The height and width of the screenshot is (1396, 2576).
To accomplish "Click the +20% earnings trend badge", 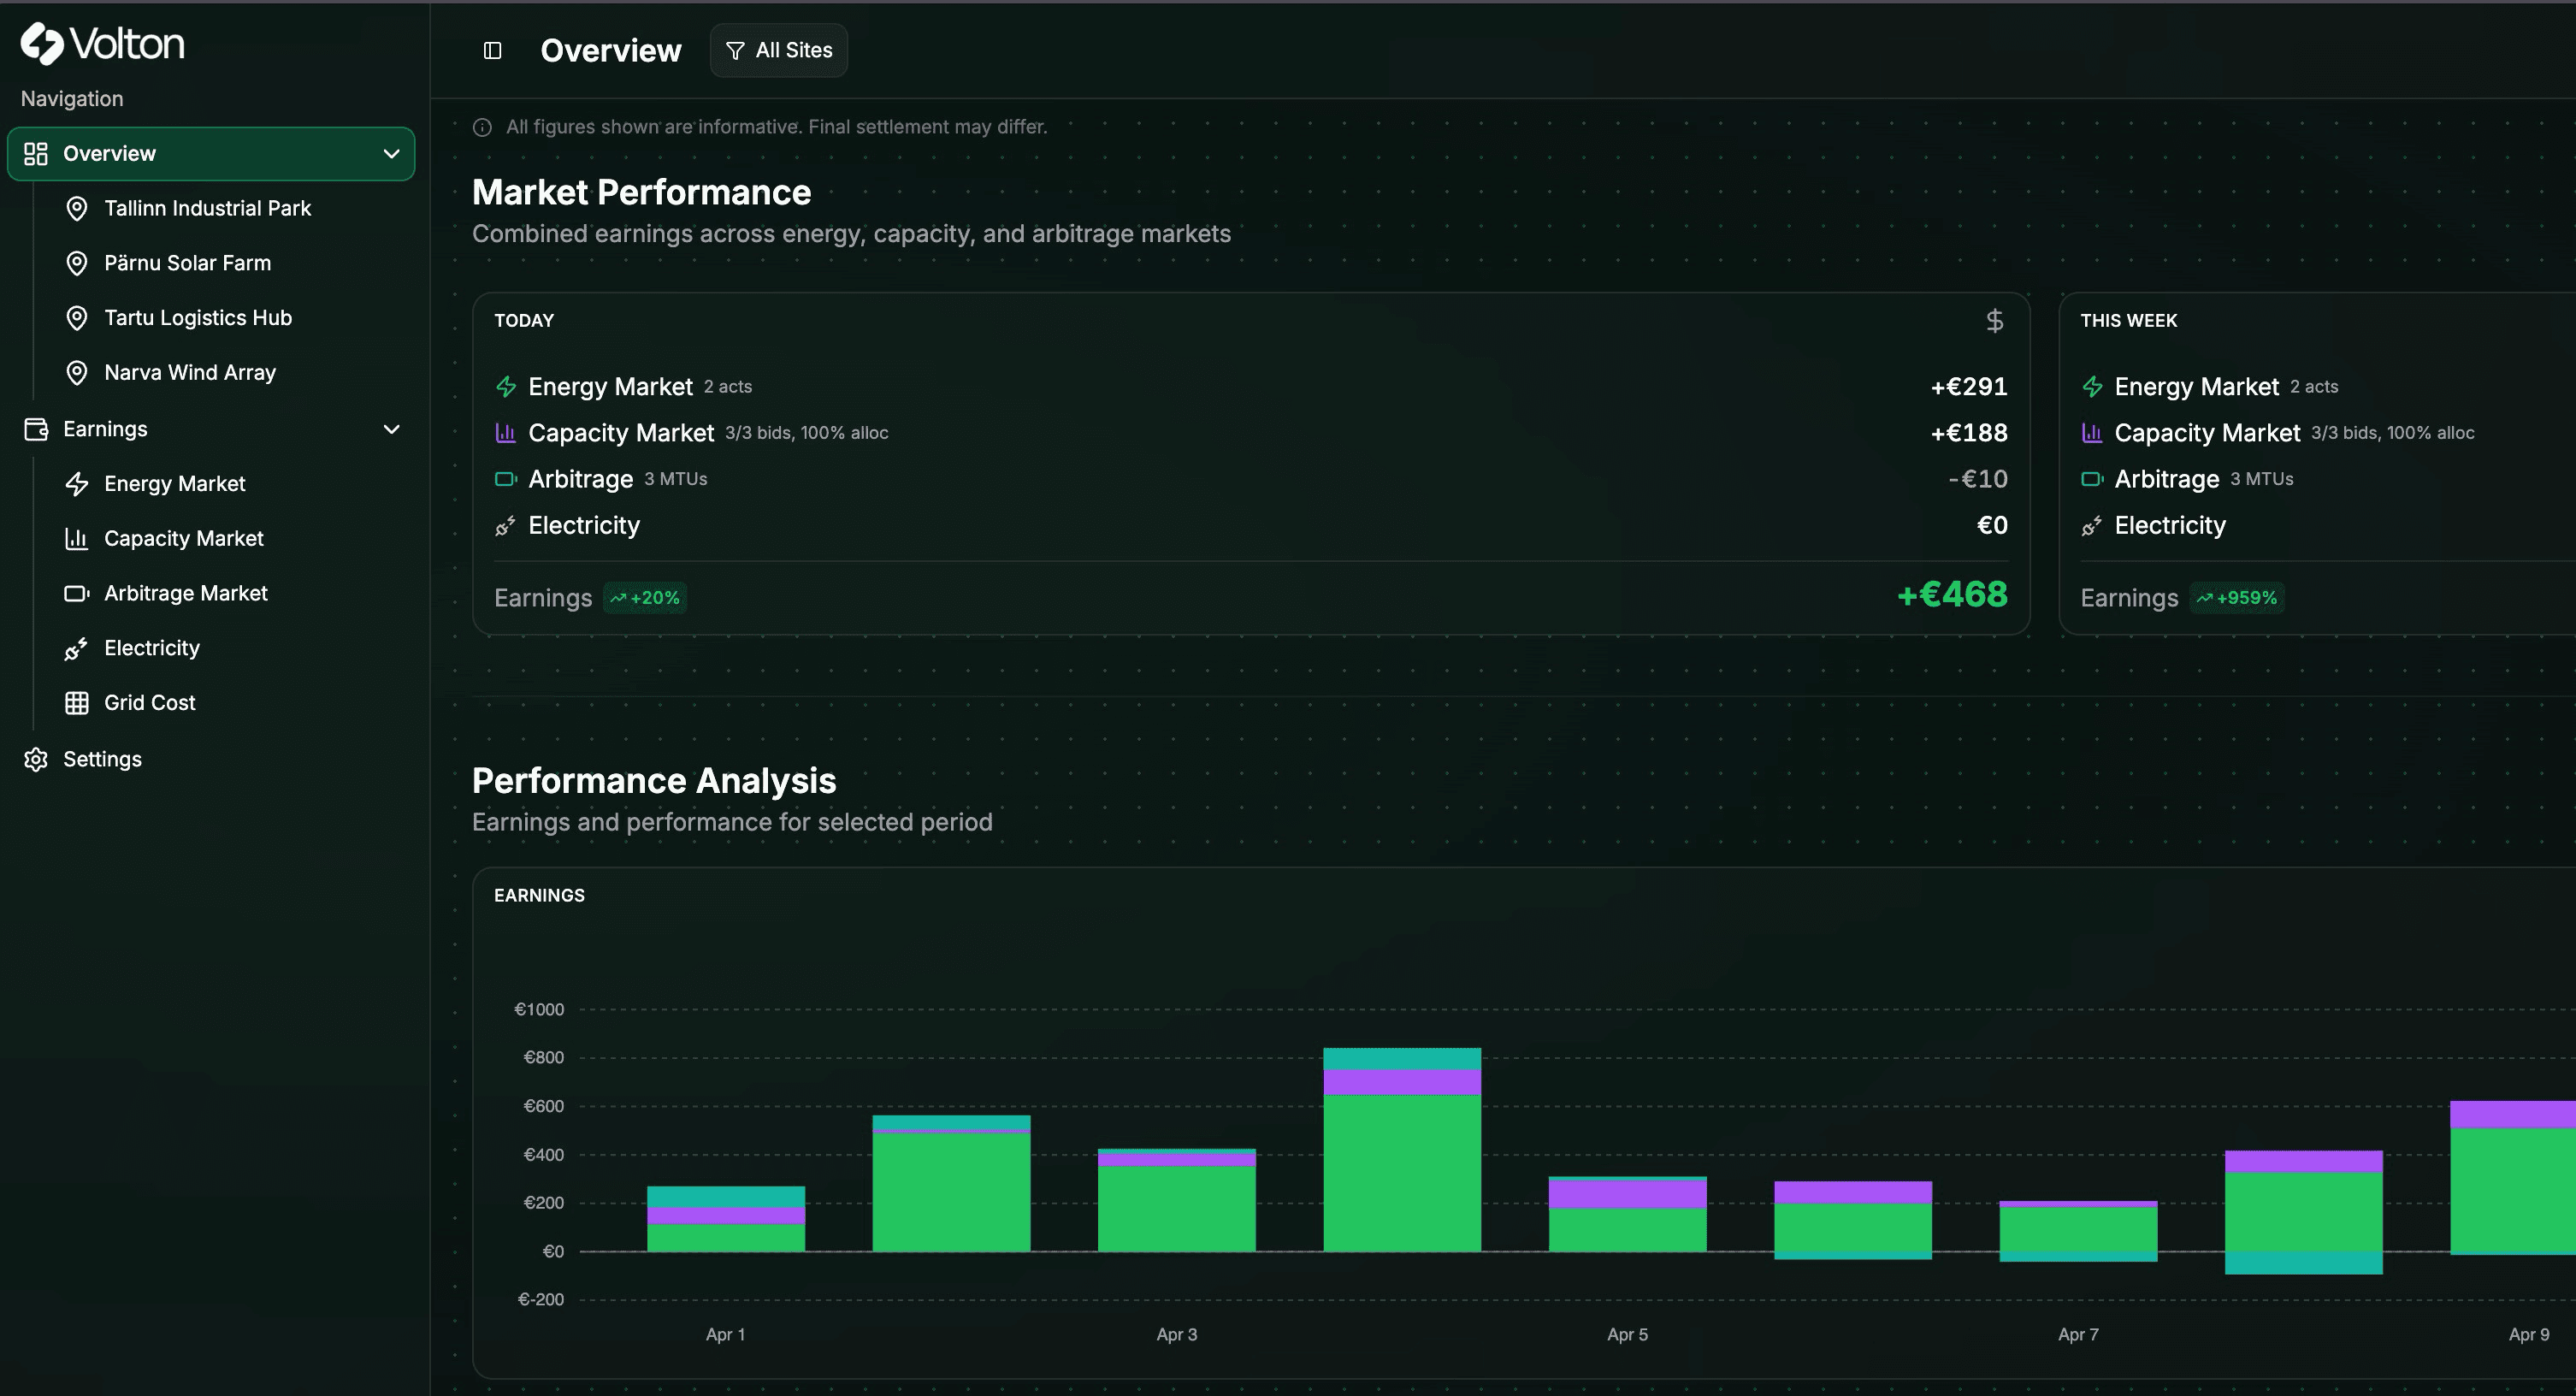I will pos(645,598).
